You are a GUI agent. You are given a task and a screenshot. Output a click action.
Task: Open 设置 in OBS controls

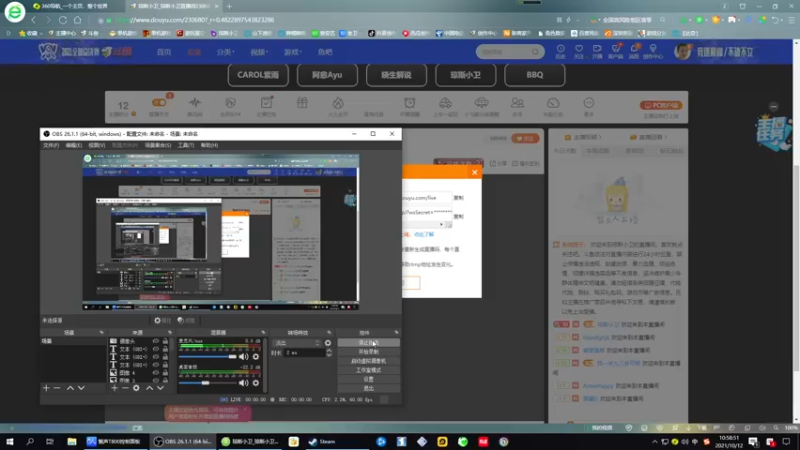(368, 380)
